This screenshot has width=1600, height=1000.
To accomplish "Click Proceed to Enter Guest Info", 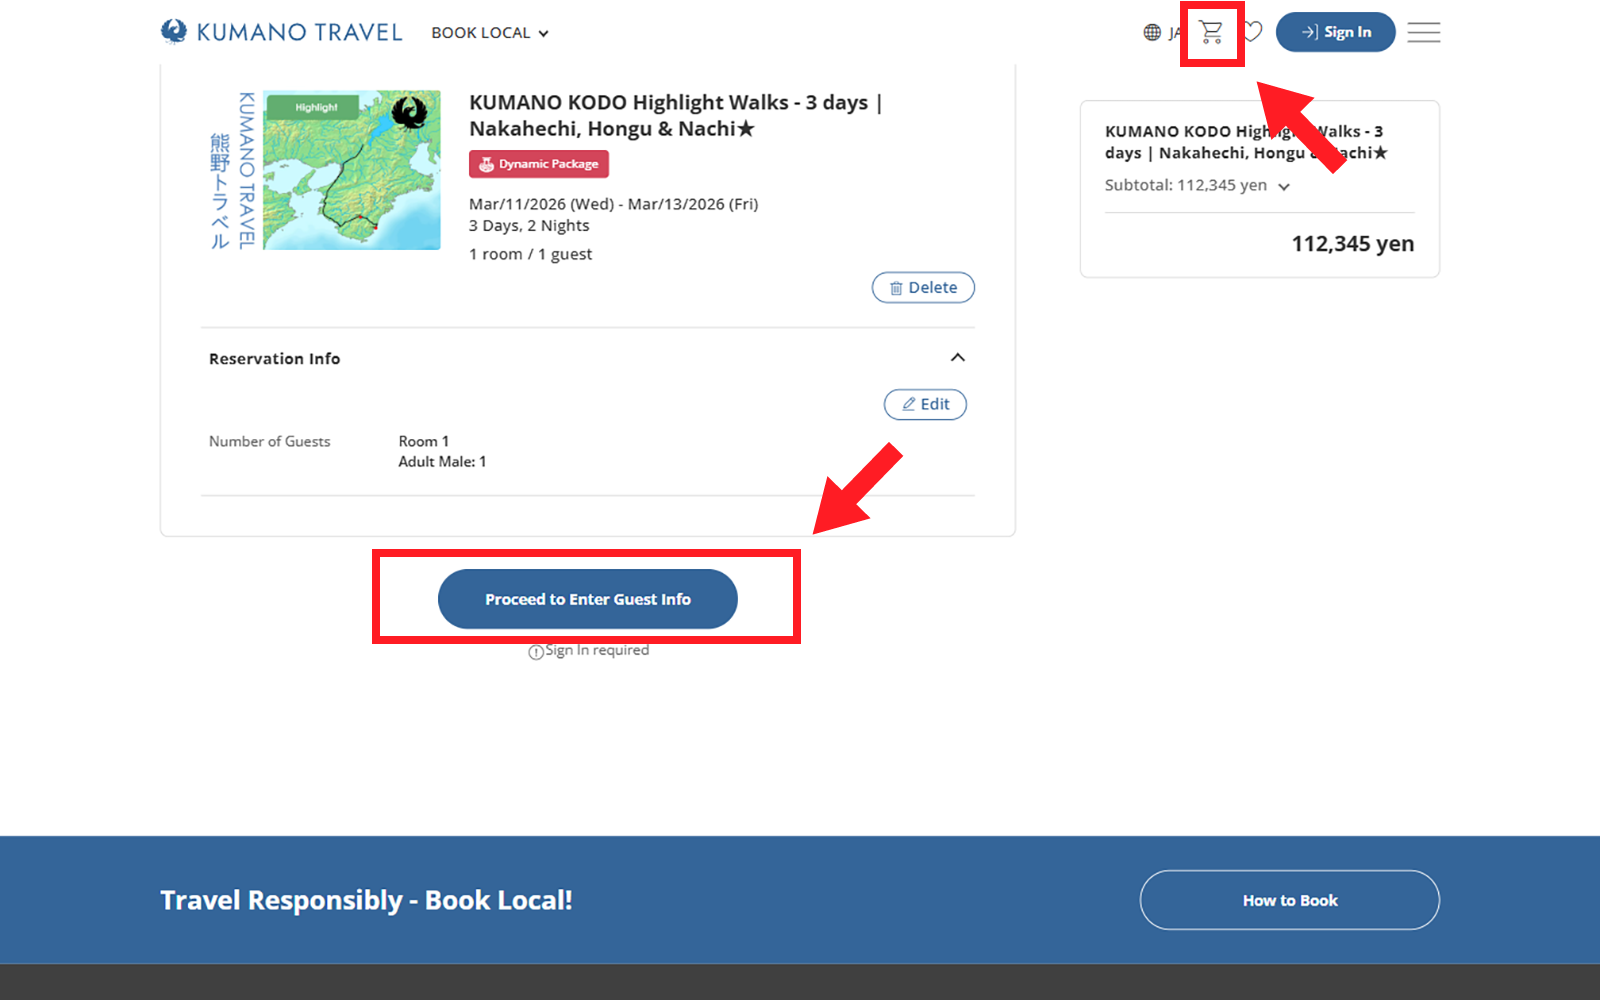I will pos(588,599).
